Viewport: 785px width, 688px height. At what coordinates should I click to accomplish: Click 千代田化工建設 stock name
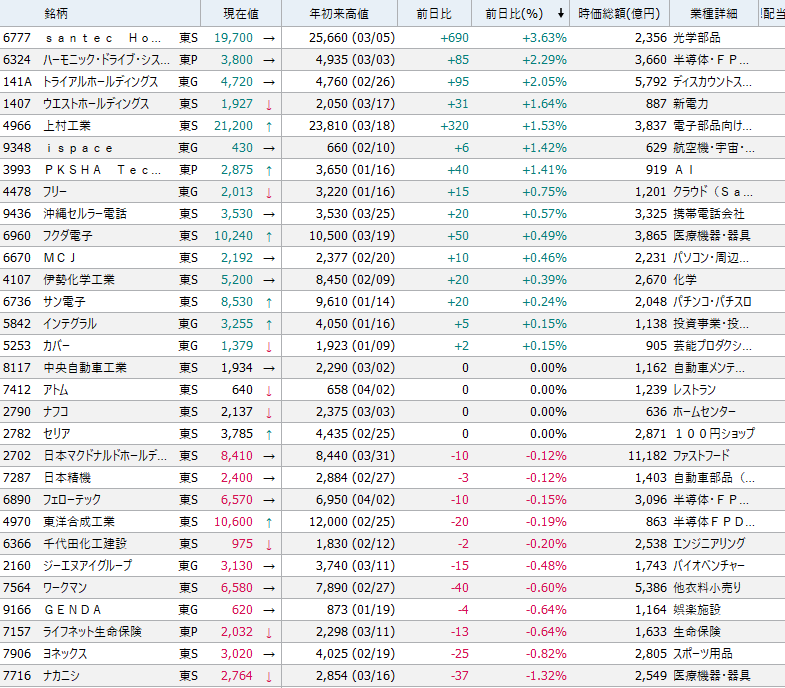coord(85,544)
